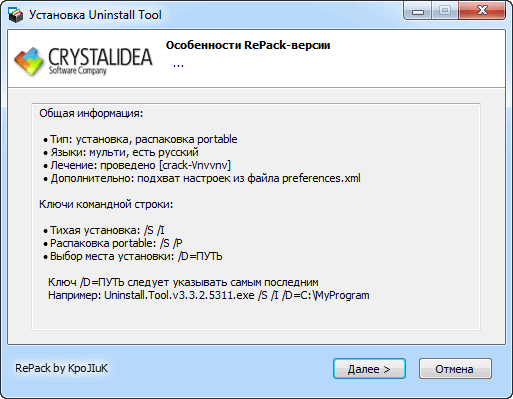Close the installer window with the X
Image resolution: width=513 pixels, height=399 pixels.
click(x=482, y=11)
